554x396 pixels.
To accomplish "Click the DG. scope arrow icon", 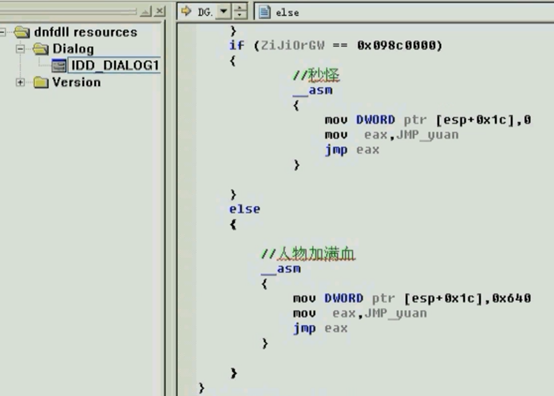I will (x=186, y=12).
